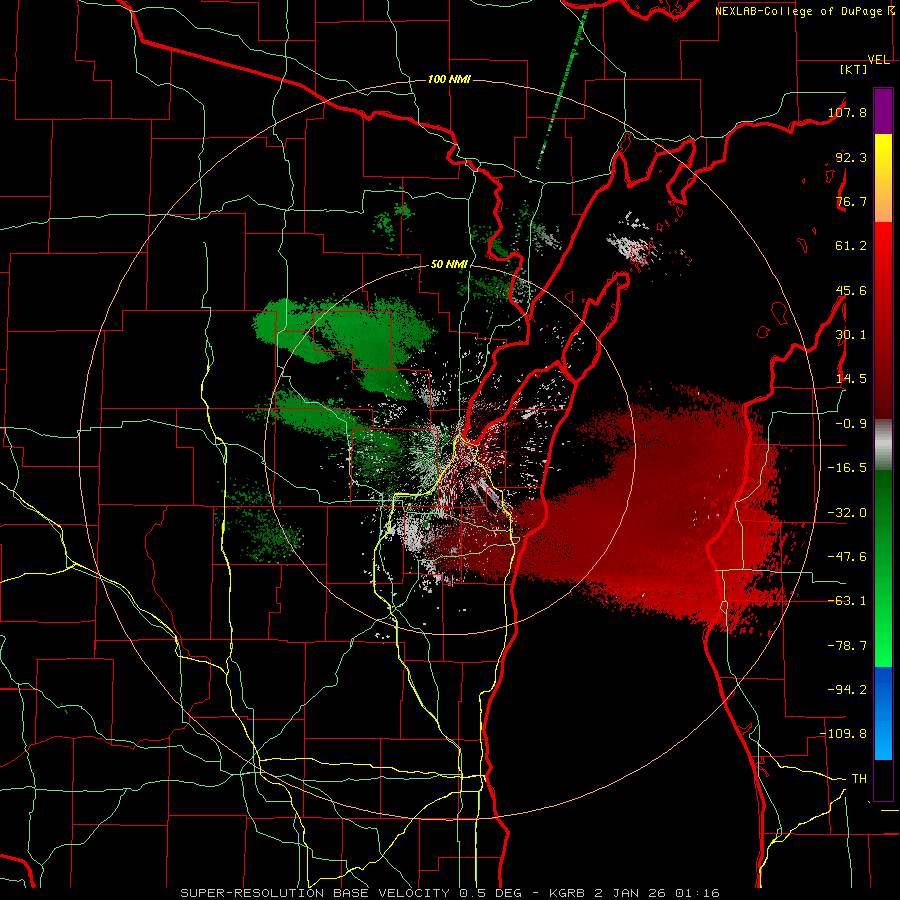Click the [KT] units label
The width and height of the screenshot is (900, 900).
point(854,69)
